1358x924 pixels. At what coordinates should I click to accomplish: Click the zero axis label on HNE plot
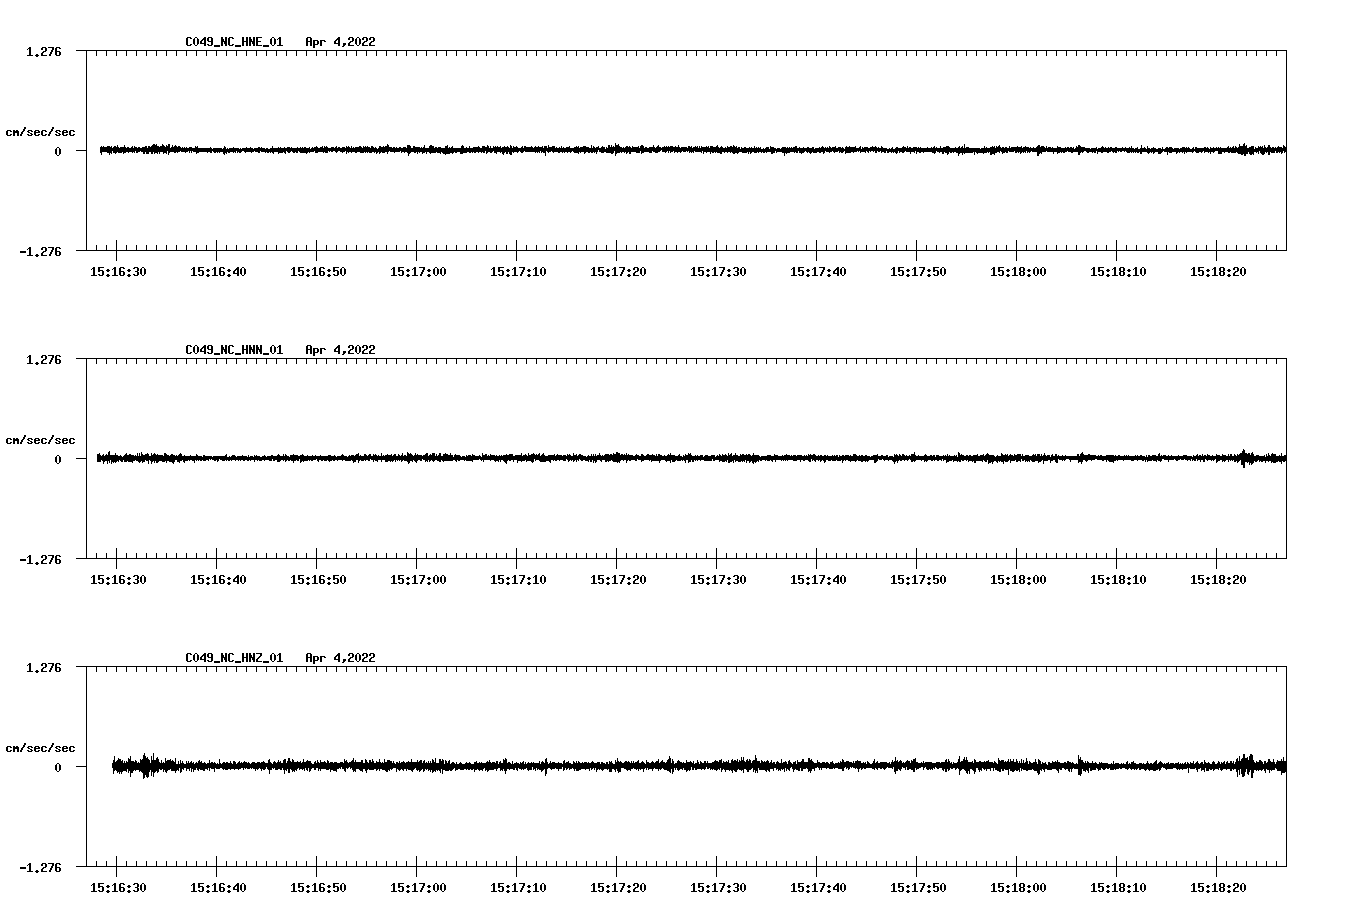(58, 152)
